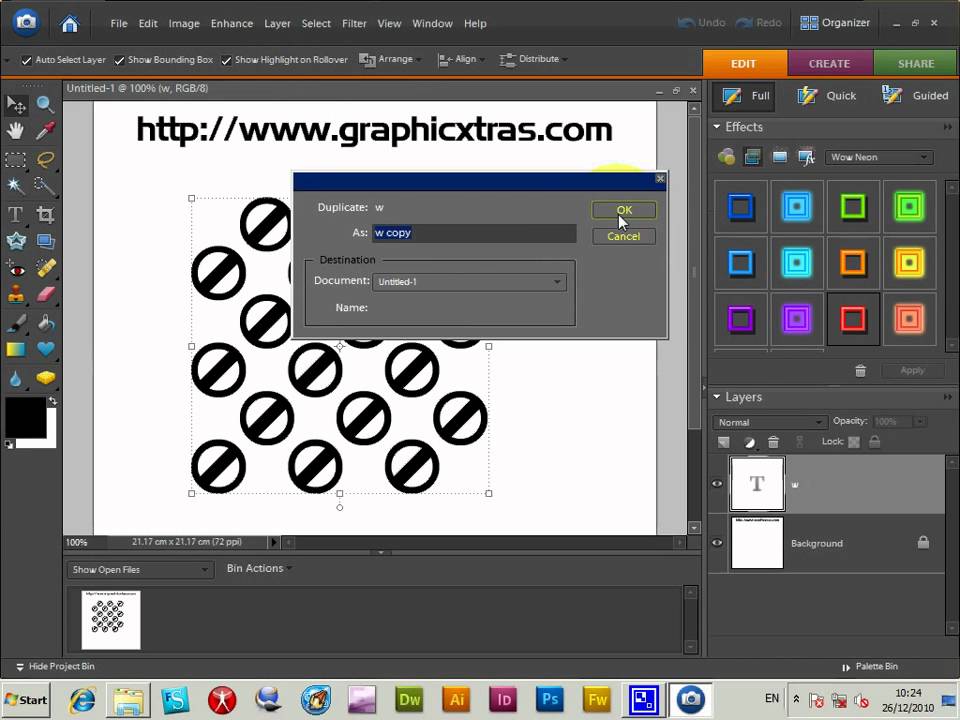Collapse the Layers panel
This screenshot has height=720, width=960.
(x=716, y=397)
